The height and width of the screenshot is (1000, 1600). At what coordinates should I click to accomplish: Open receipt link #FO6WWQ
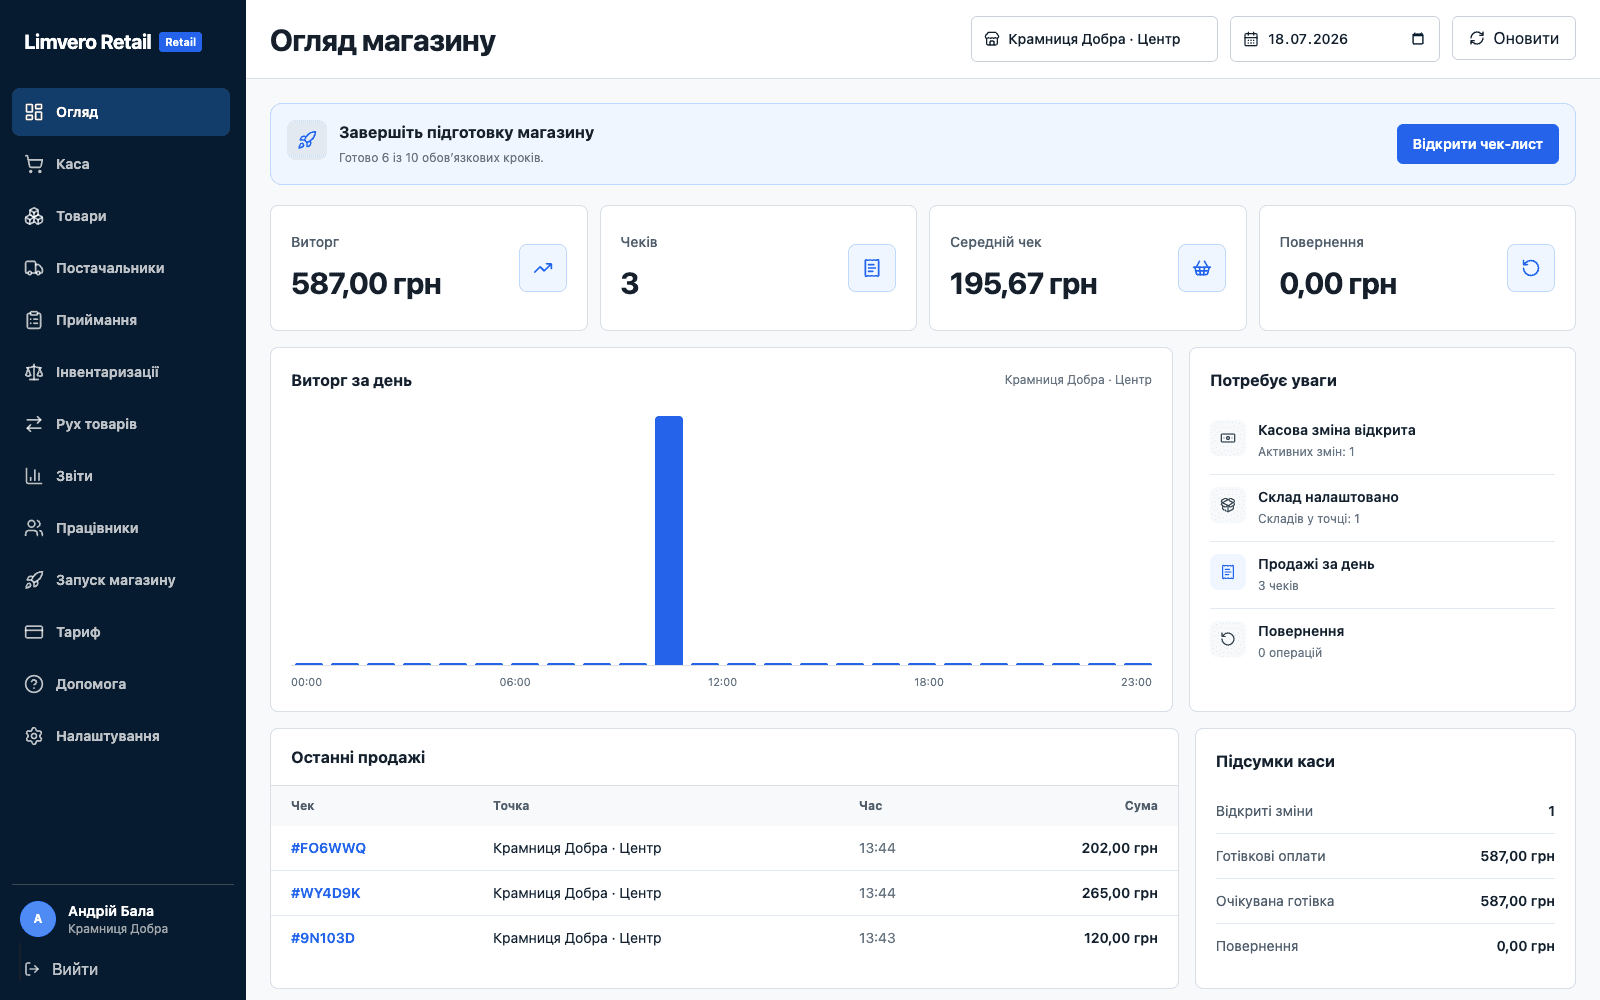tap(328, 848)
